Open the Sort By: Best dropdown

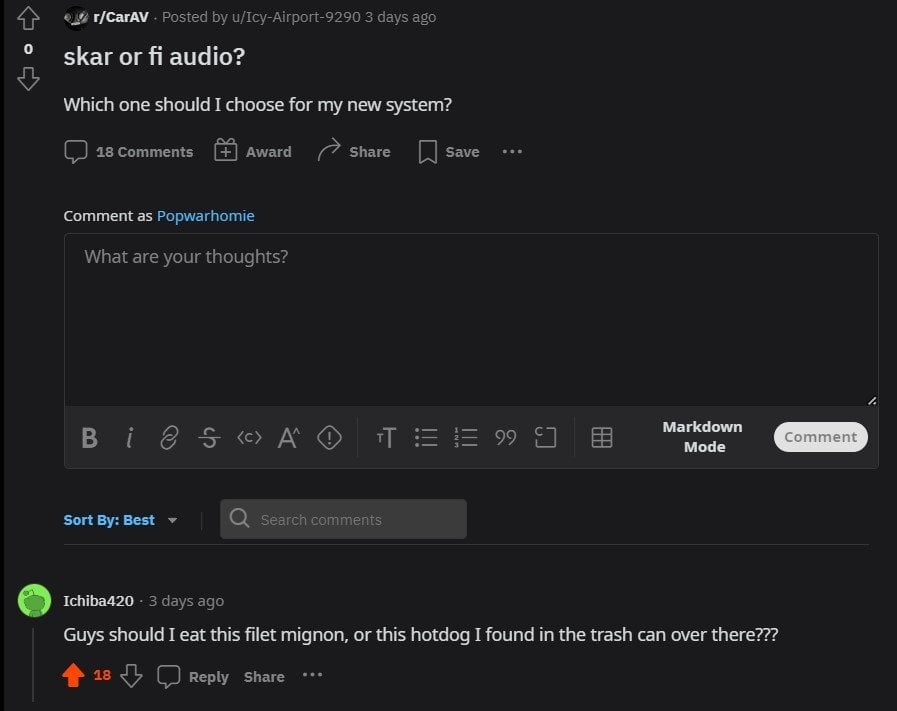[x=119, y=520]
